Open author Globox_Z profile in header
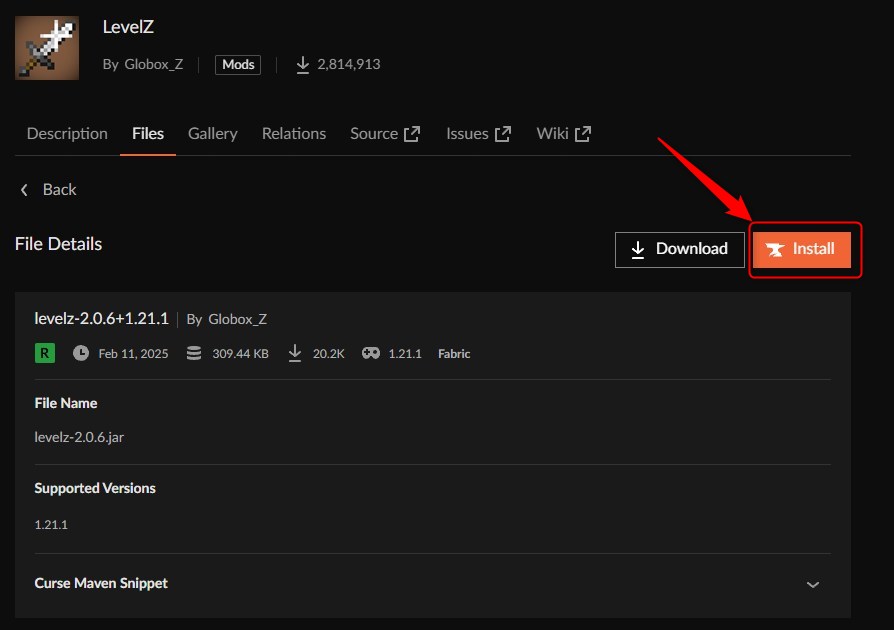The image size is (894, 630). point(153,64)
